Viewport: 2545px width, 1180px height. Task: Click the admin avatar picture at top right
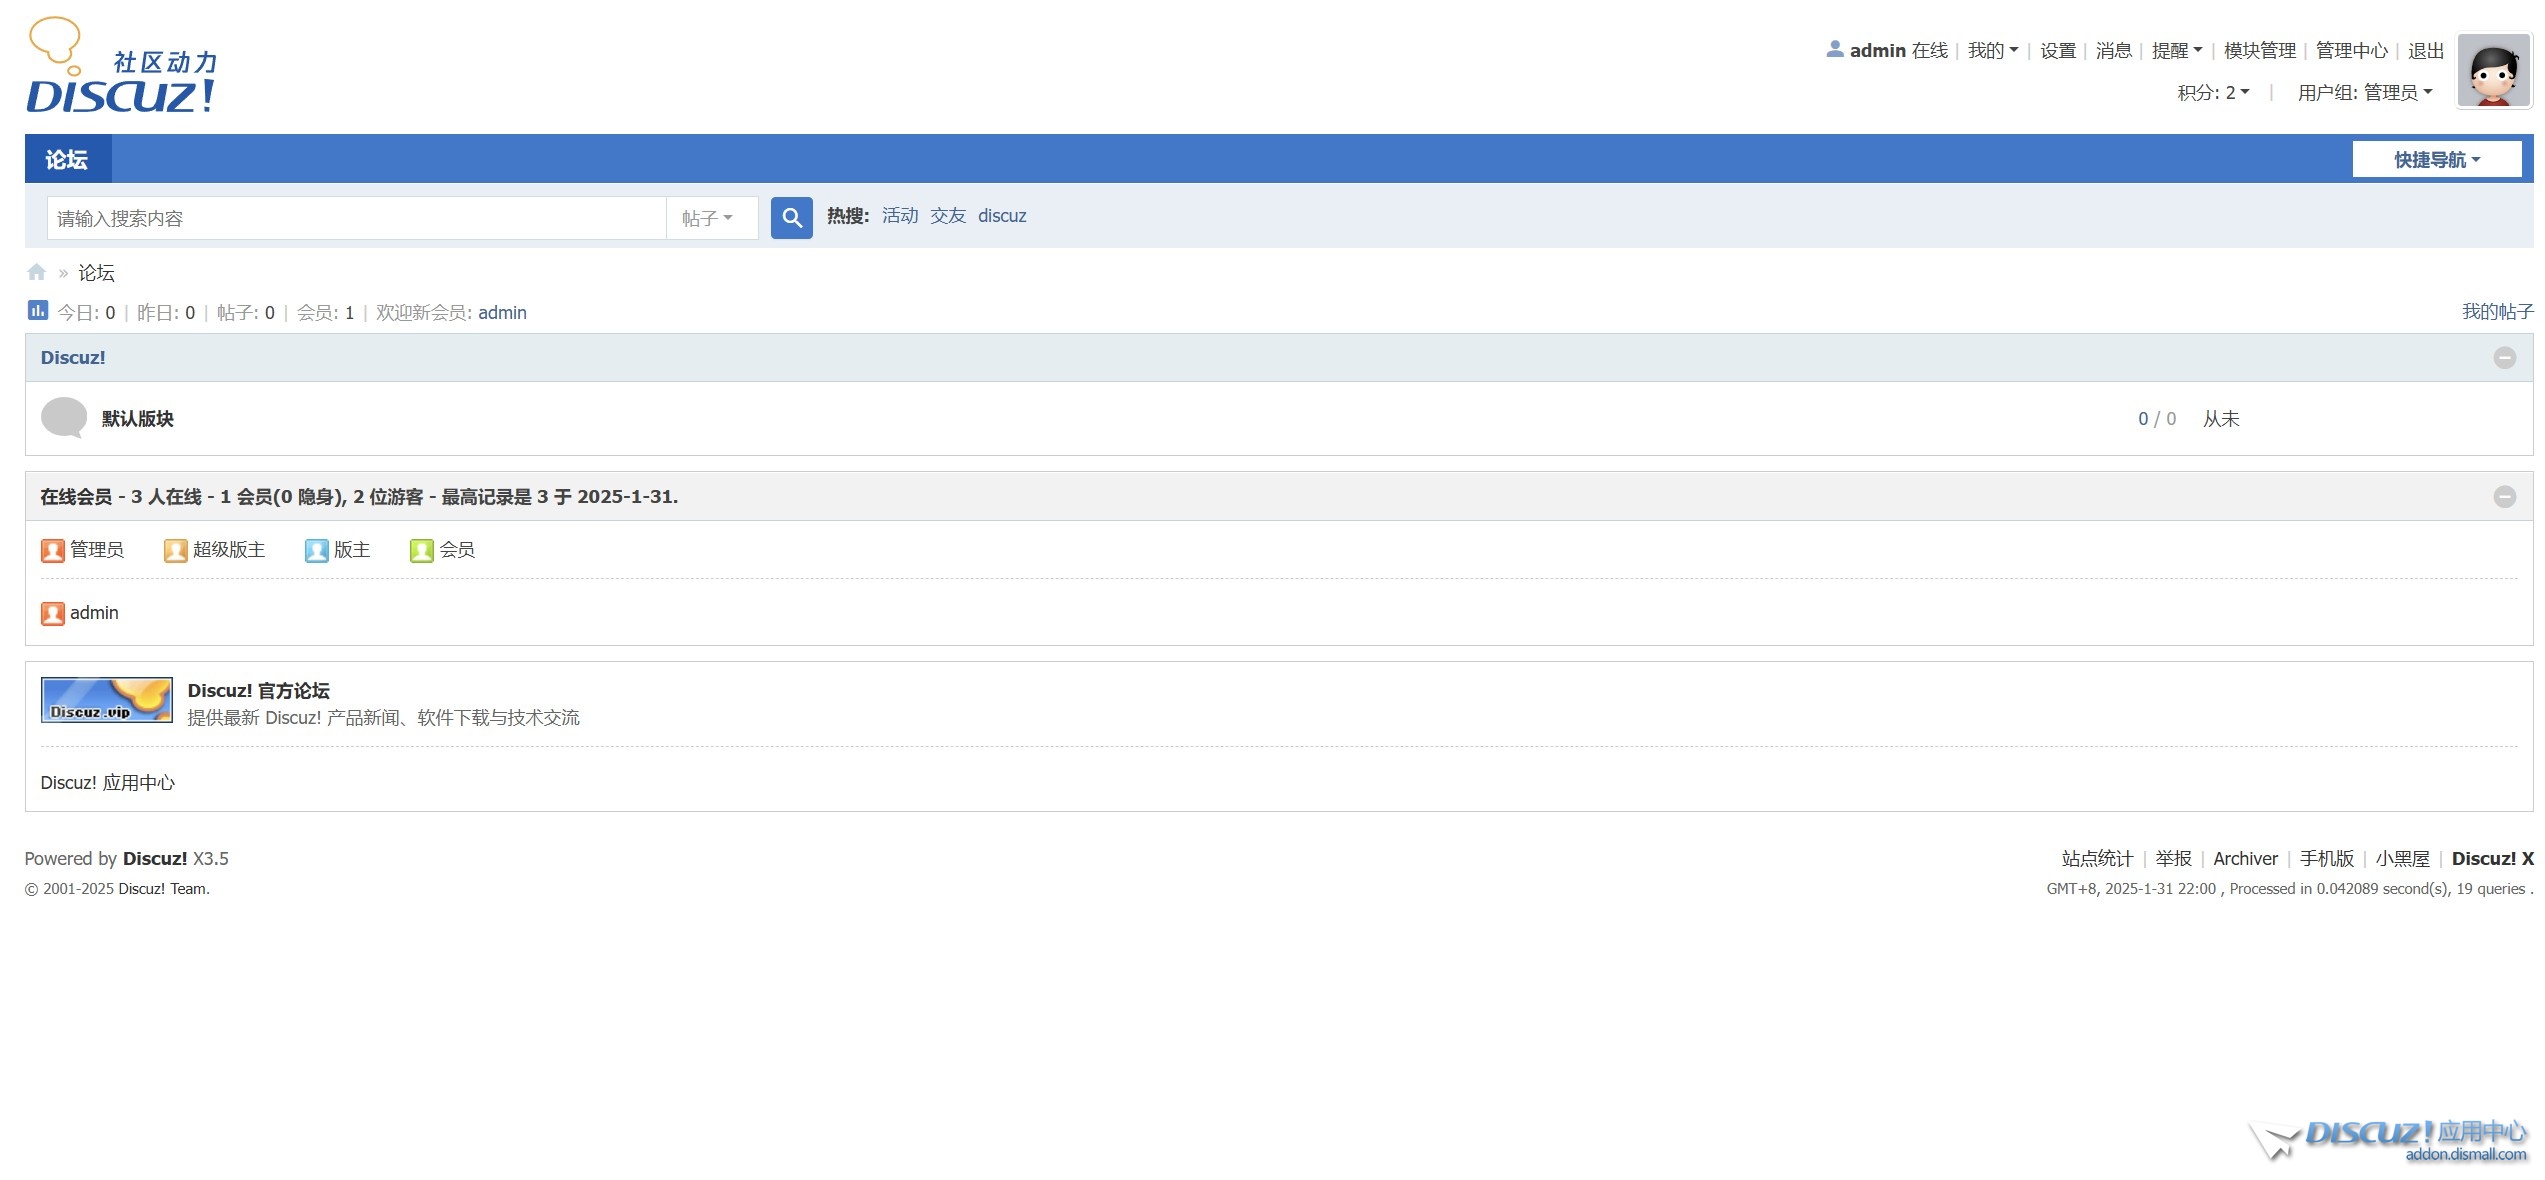2494,70
